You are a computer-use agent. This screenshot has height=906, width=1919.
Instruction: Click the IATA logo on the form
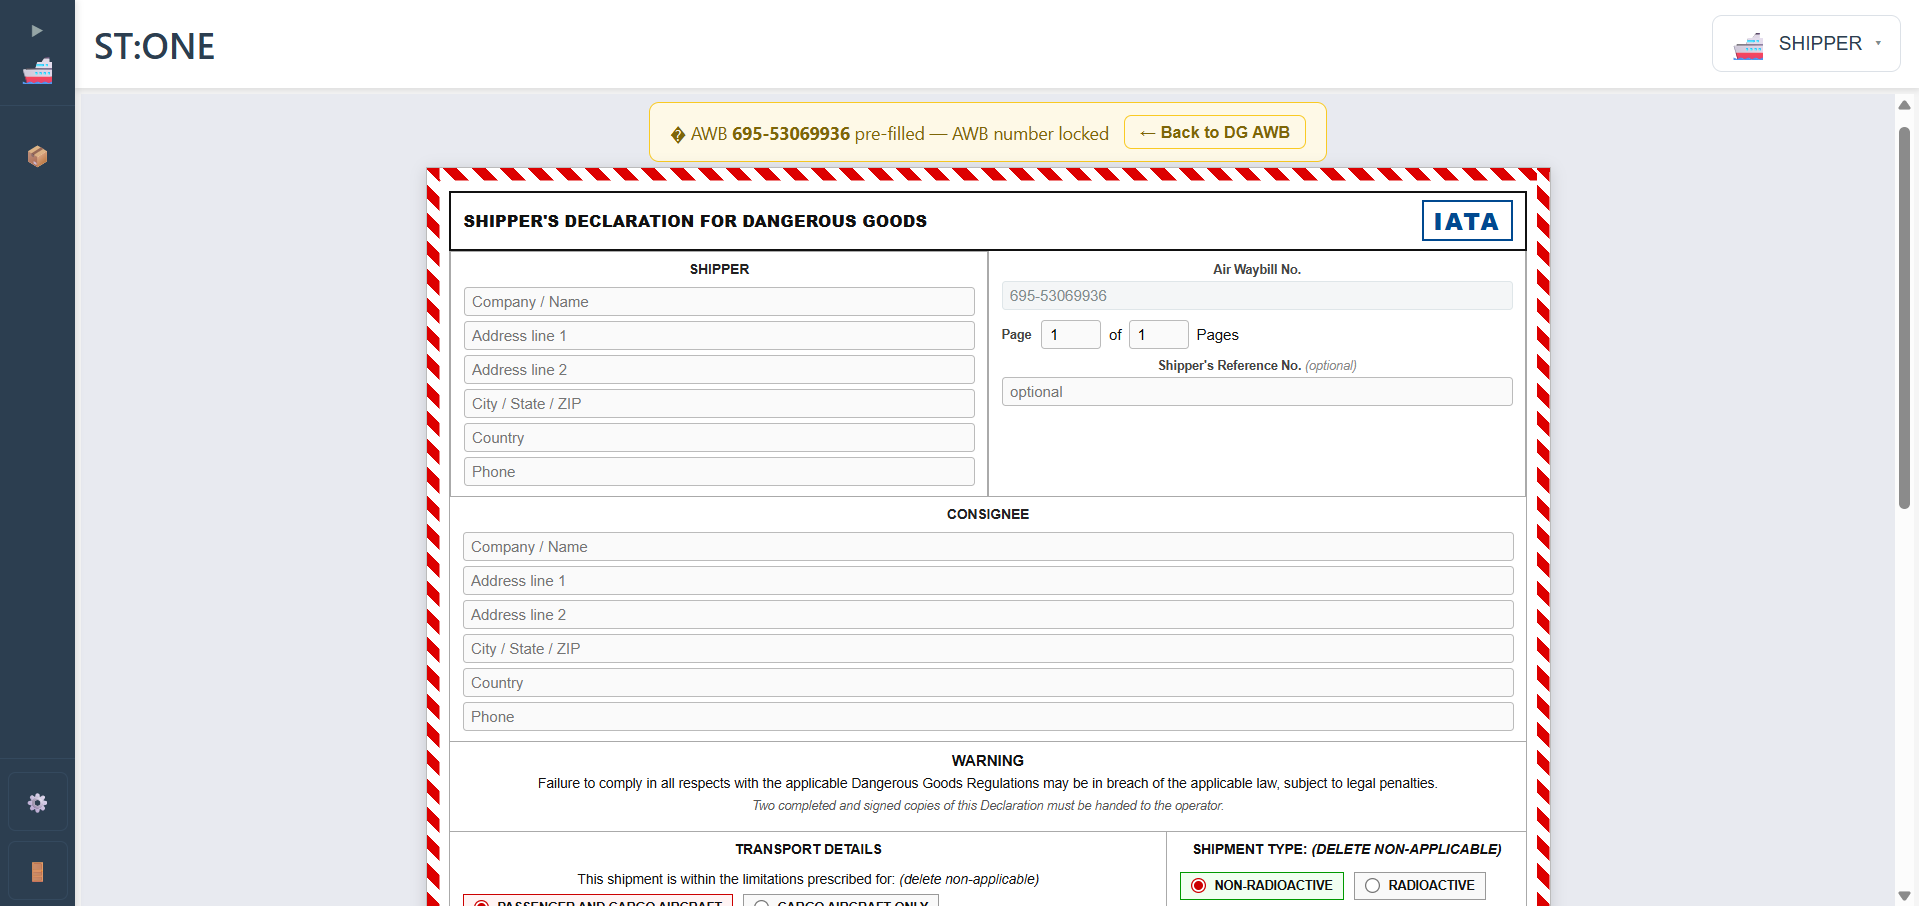click(x=1467, y=221)
